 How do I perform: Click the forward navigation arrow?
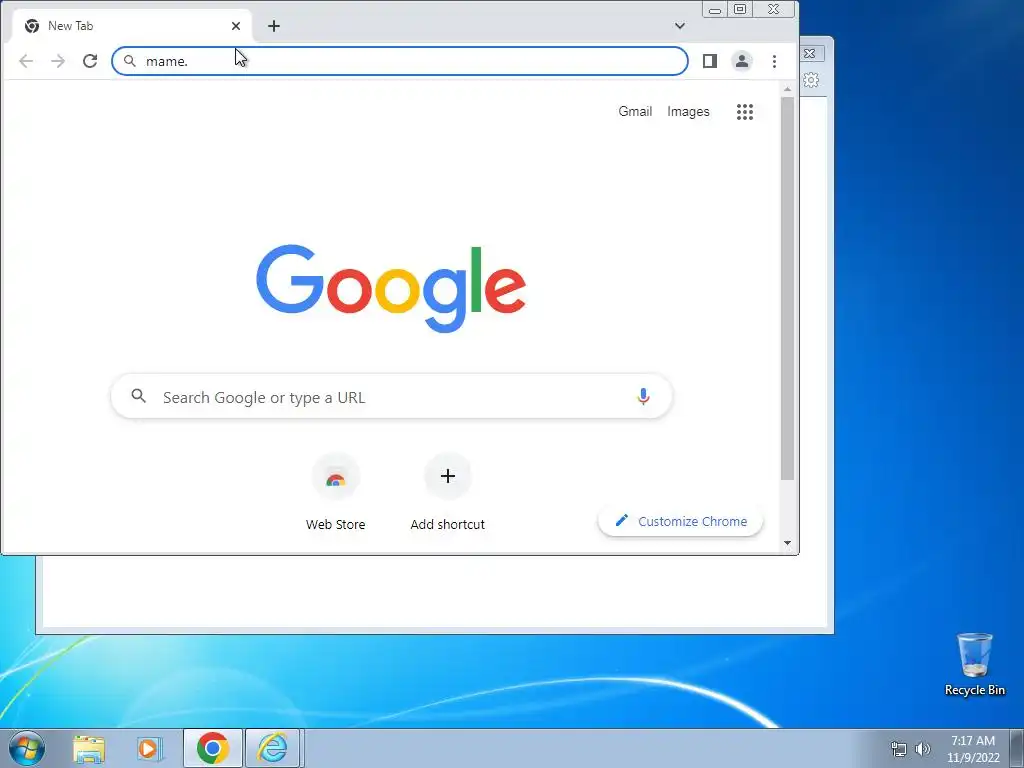click(58, 61)
